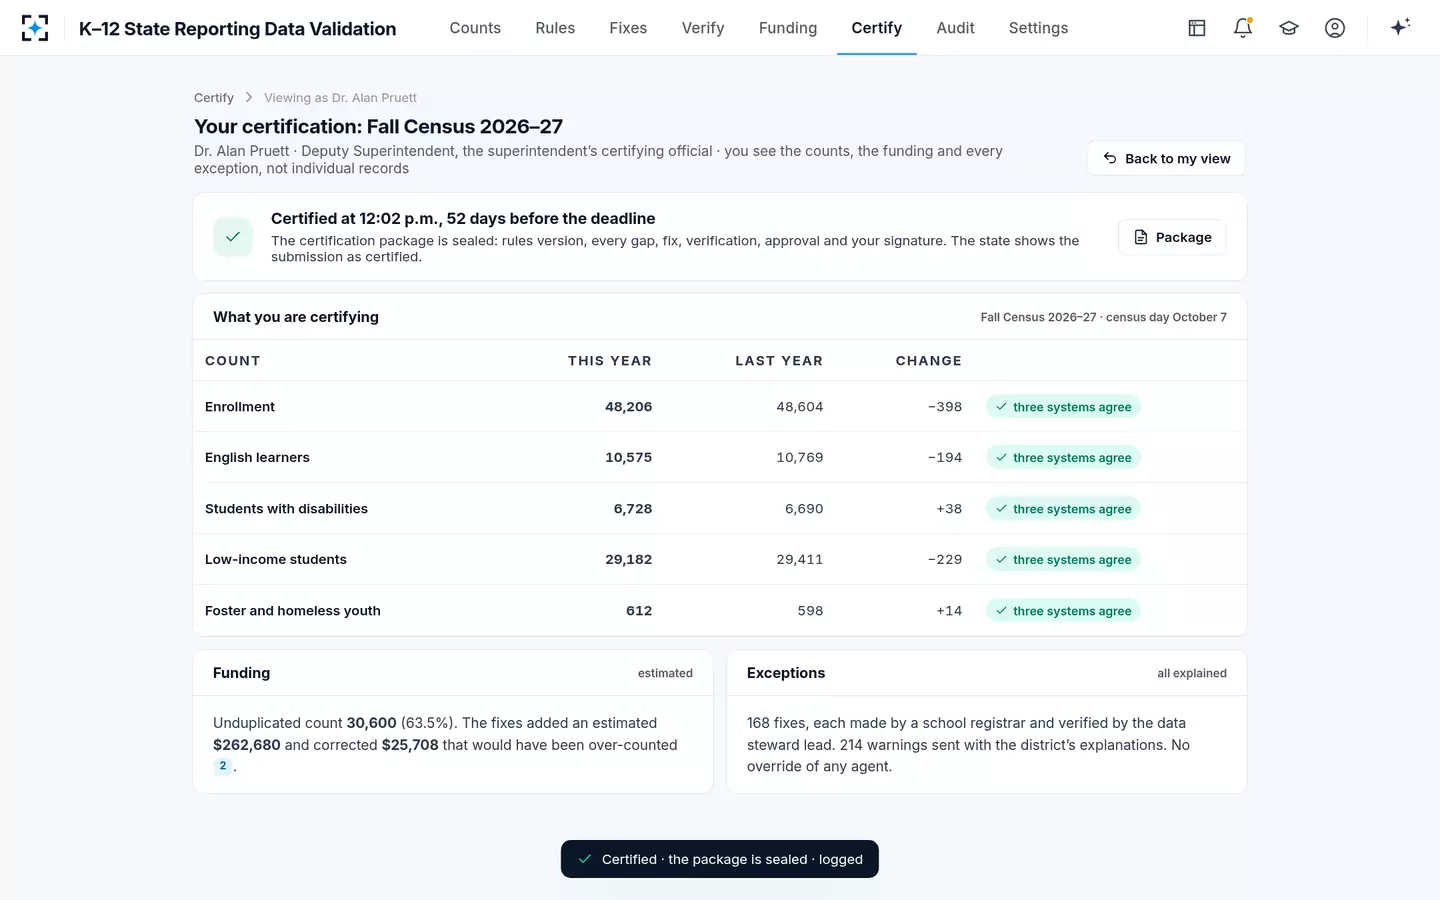Click the Certified package sealed toast
This screenshot has height=900, width=1440.
pos(720,859)
